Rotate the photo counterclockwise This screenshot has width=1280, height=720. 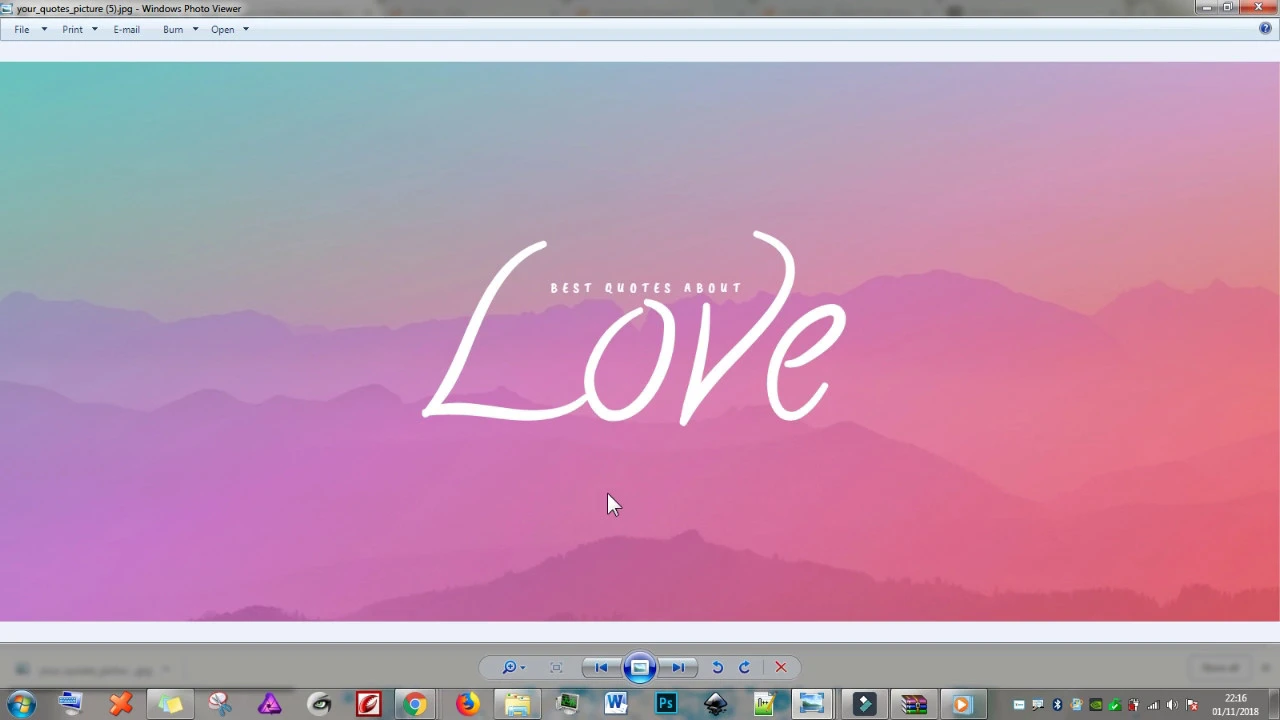click(x=717, y=668)
